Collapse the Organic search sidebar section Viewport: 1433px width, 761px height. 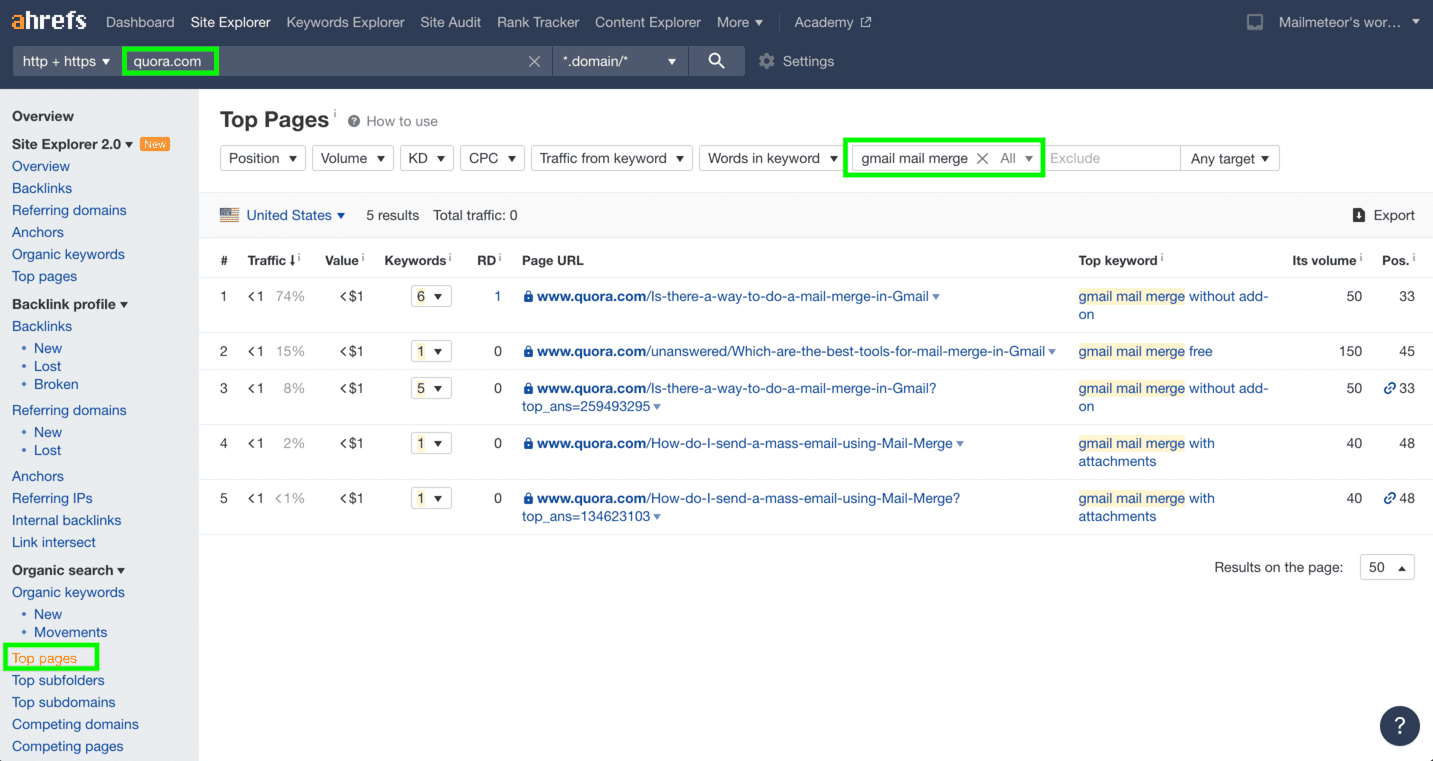click(68, 570)
